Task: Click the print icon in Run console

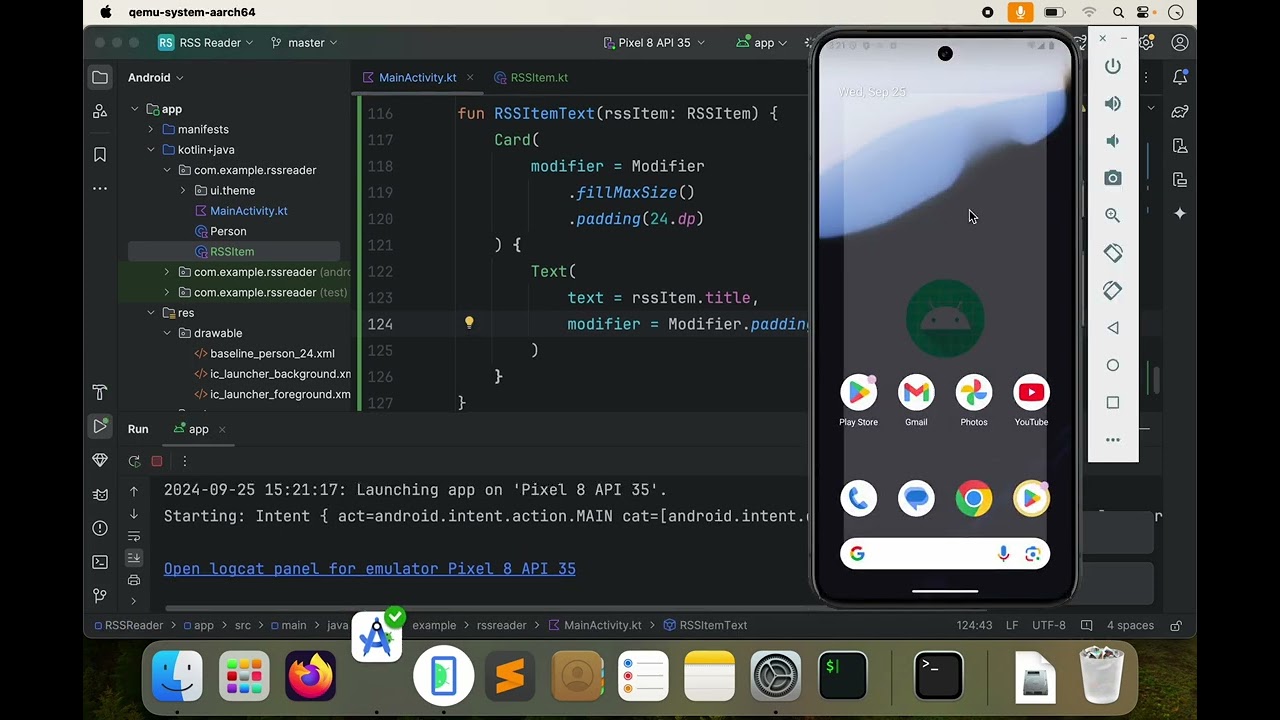Action: click(134, 580)
